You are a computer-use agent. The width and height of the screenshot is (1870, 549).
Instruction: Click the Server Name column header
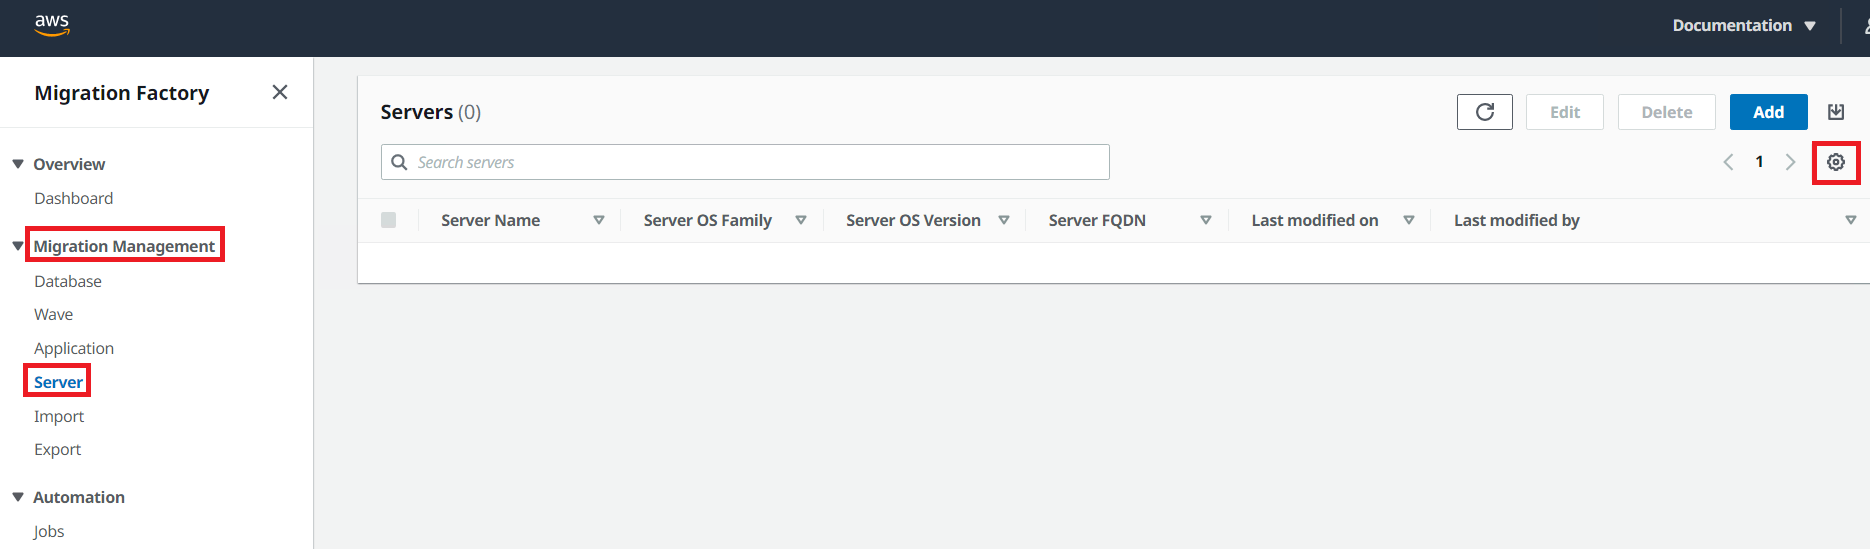pyautogui.click(x=490, y=220)
